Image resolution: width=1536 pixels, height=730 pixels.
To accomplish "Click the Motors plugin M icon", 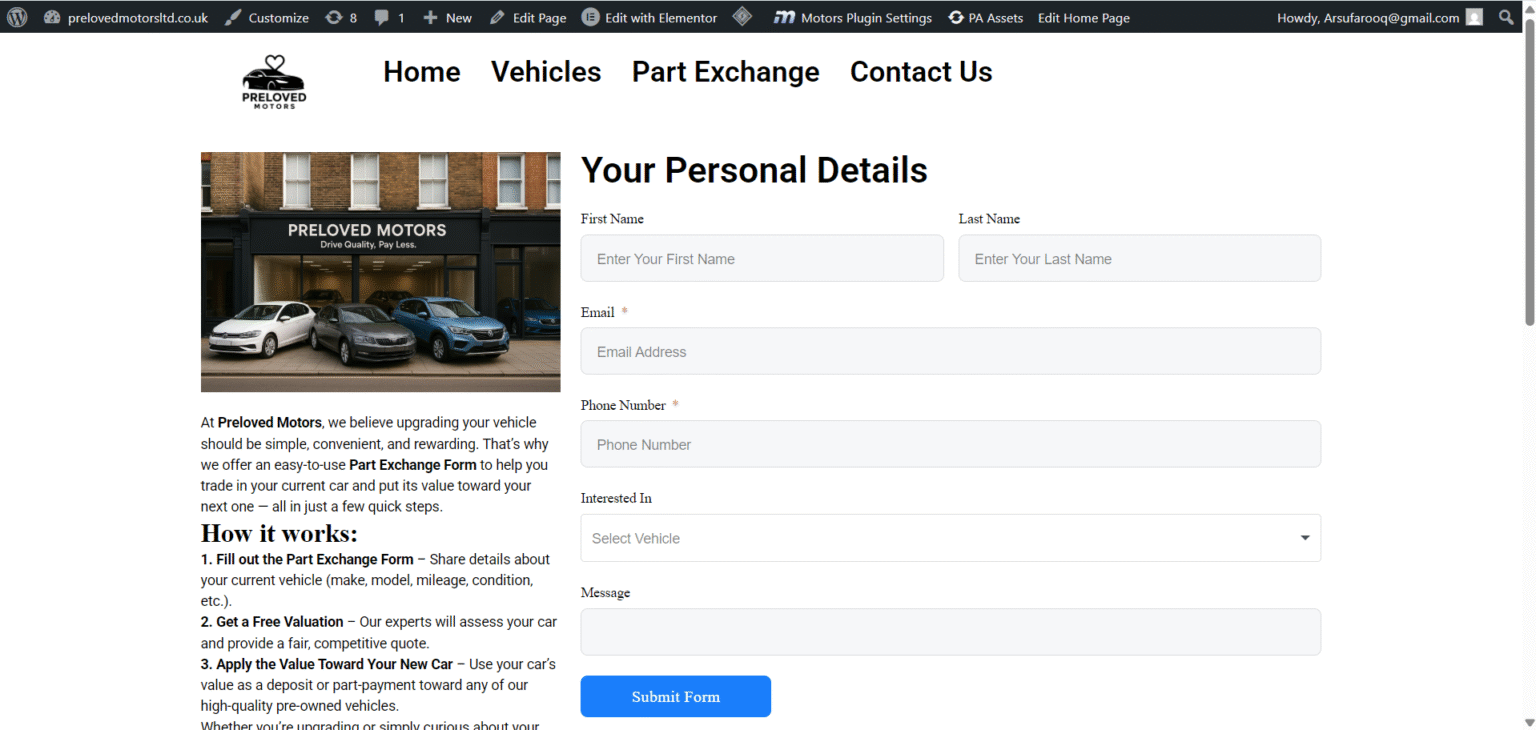I will (x=786, y=16).
